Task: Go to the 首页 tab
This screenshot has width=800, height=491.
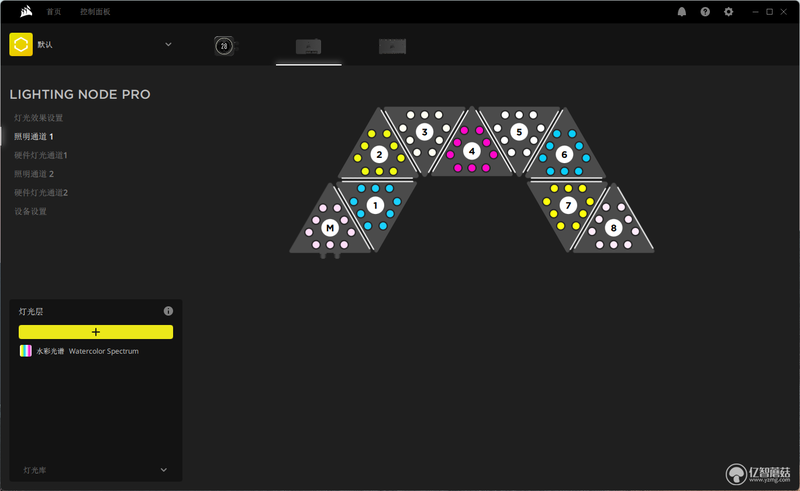Action: [54, 12]
